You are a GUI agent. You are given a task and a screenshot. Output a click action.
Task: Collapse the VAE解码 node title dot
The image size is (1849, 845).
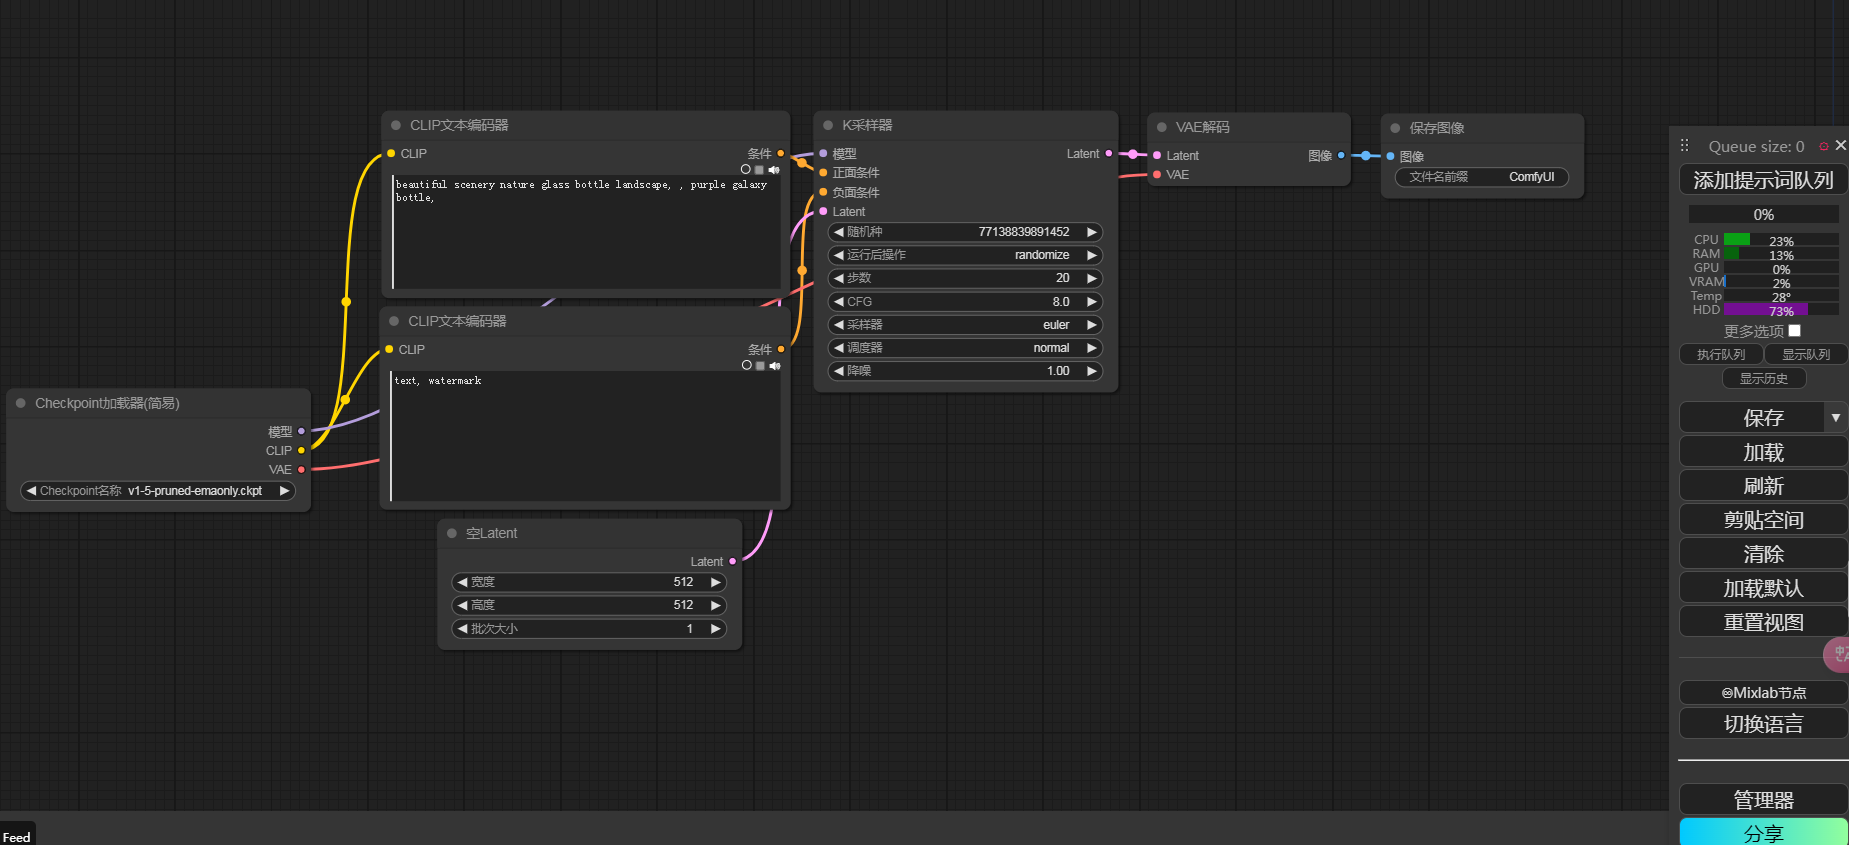(1162, 127)
